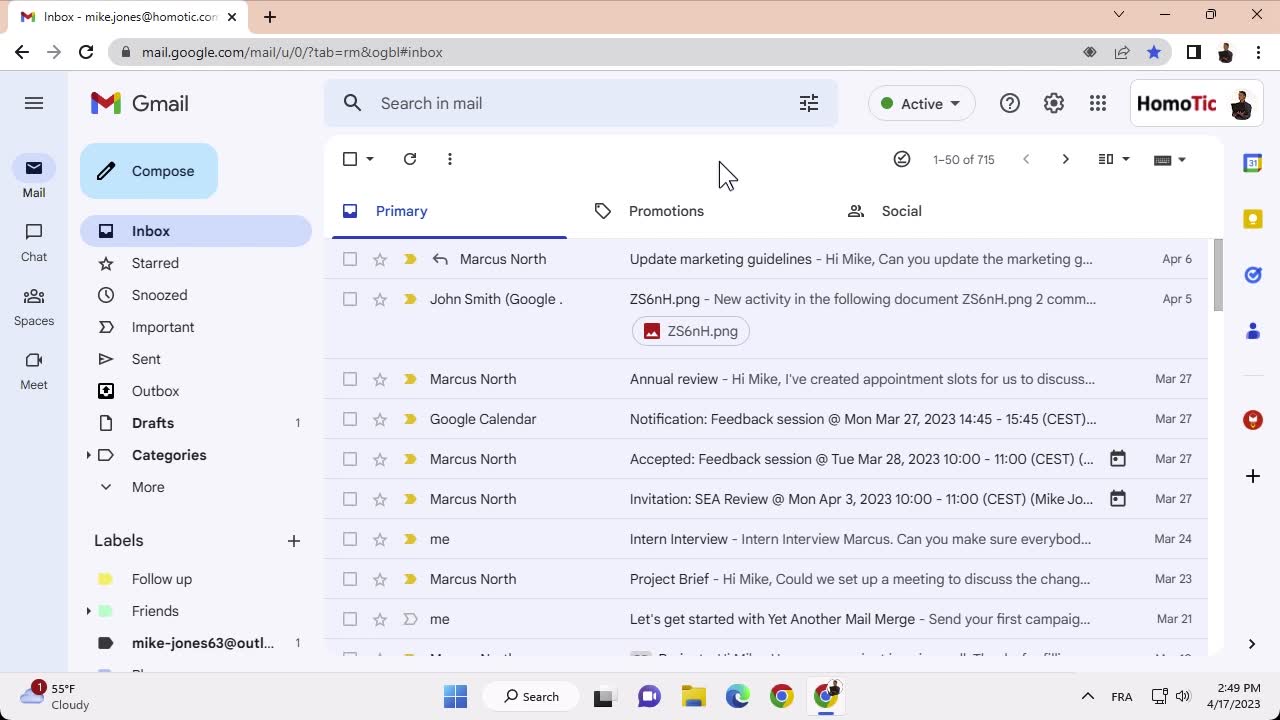The height and width of the screenshot is (720, 1280).
Task: Click the Compose button
Action: 149,171
